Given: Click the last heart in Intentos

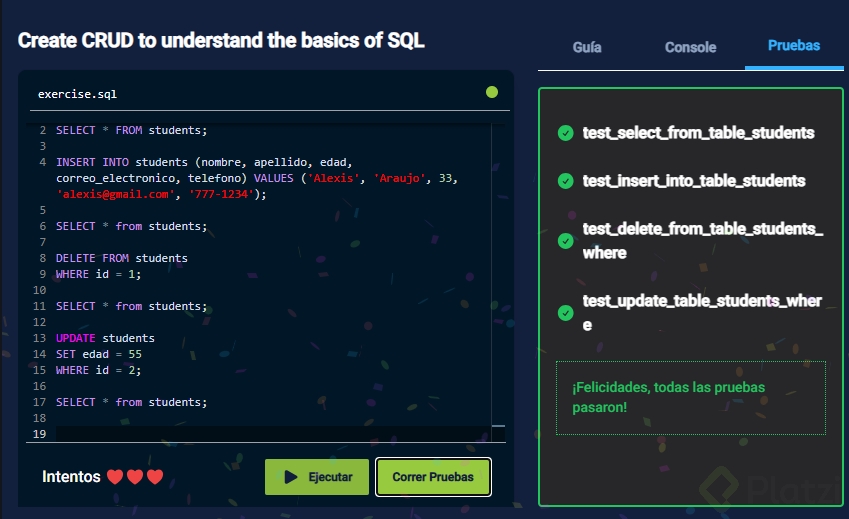Looking at the screenshot, I should [154, 477].
